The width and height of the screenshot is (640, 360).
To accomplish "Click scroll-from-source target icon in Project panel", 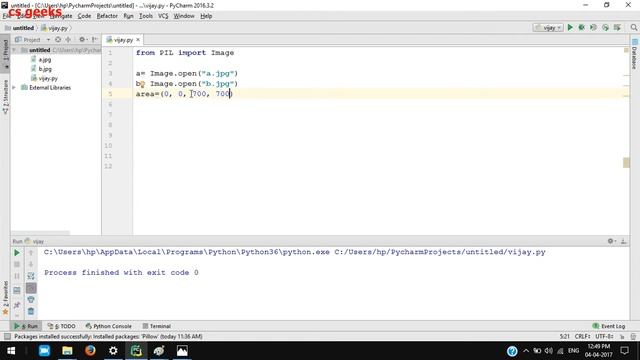I will (x=58, y=40).
